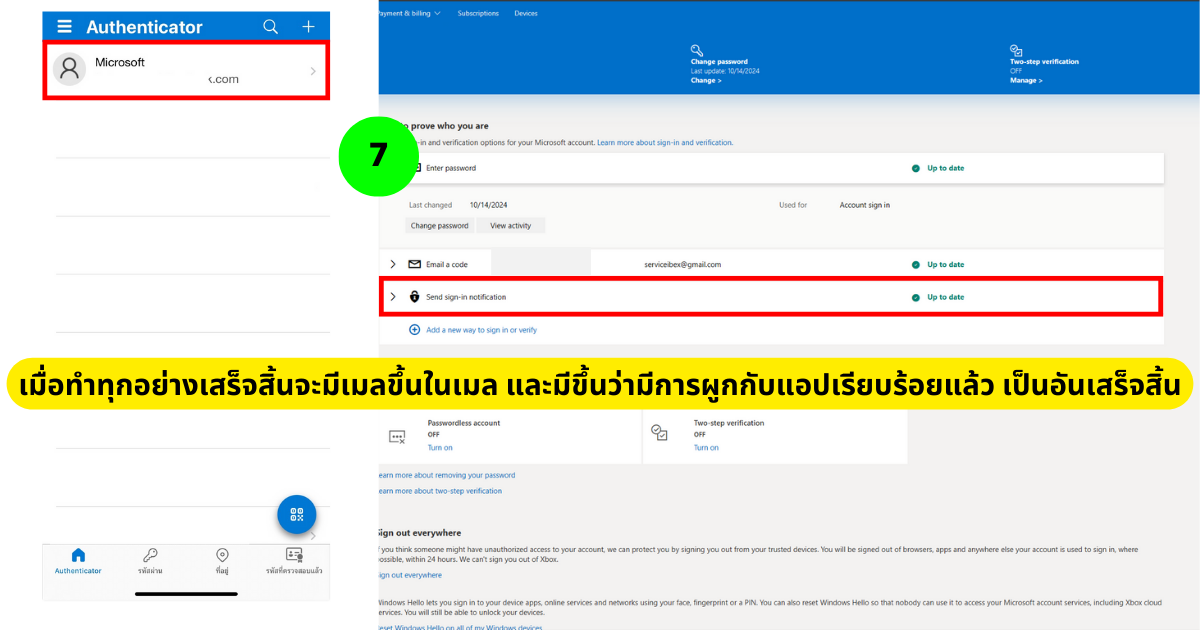
Task: Click green check on Send sign-in notification
Action: click(x=916, y=298)
